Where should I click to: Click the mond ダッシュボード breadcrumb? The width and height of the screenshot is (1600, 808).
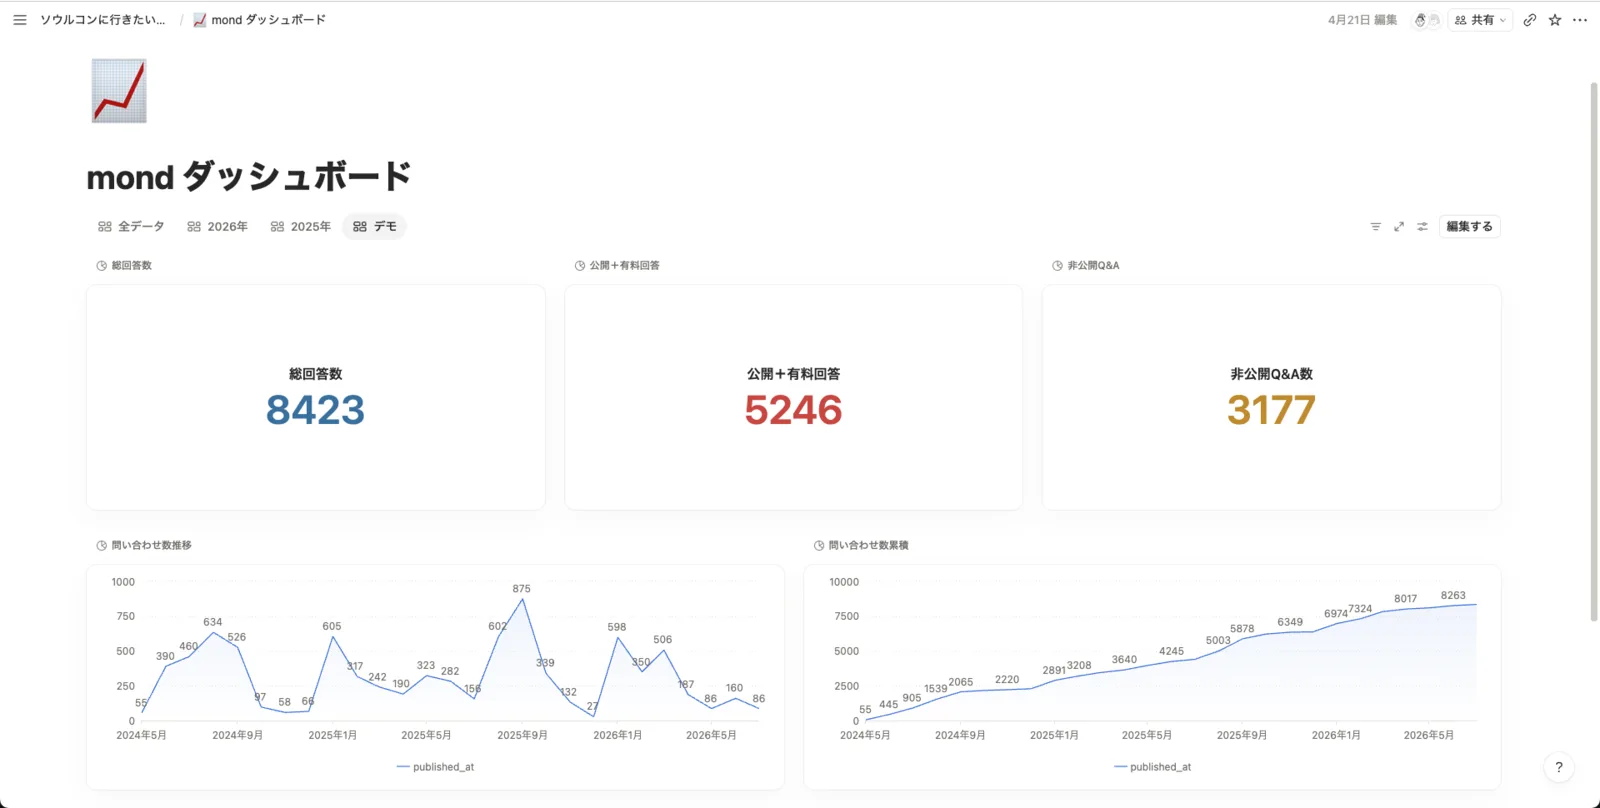(x=259, y=20)
